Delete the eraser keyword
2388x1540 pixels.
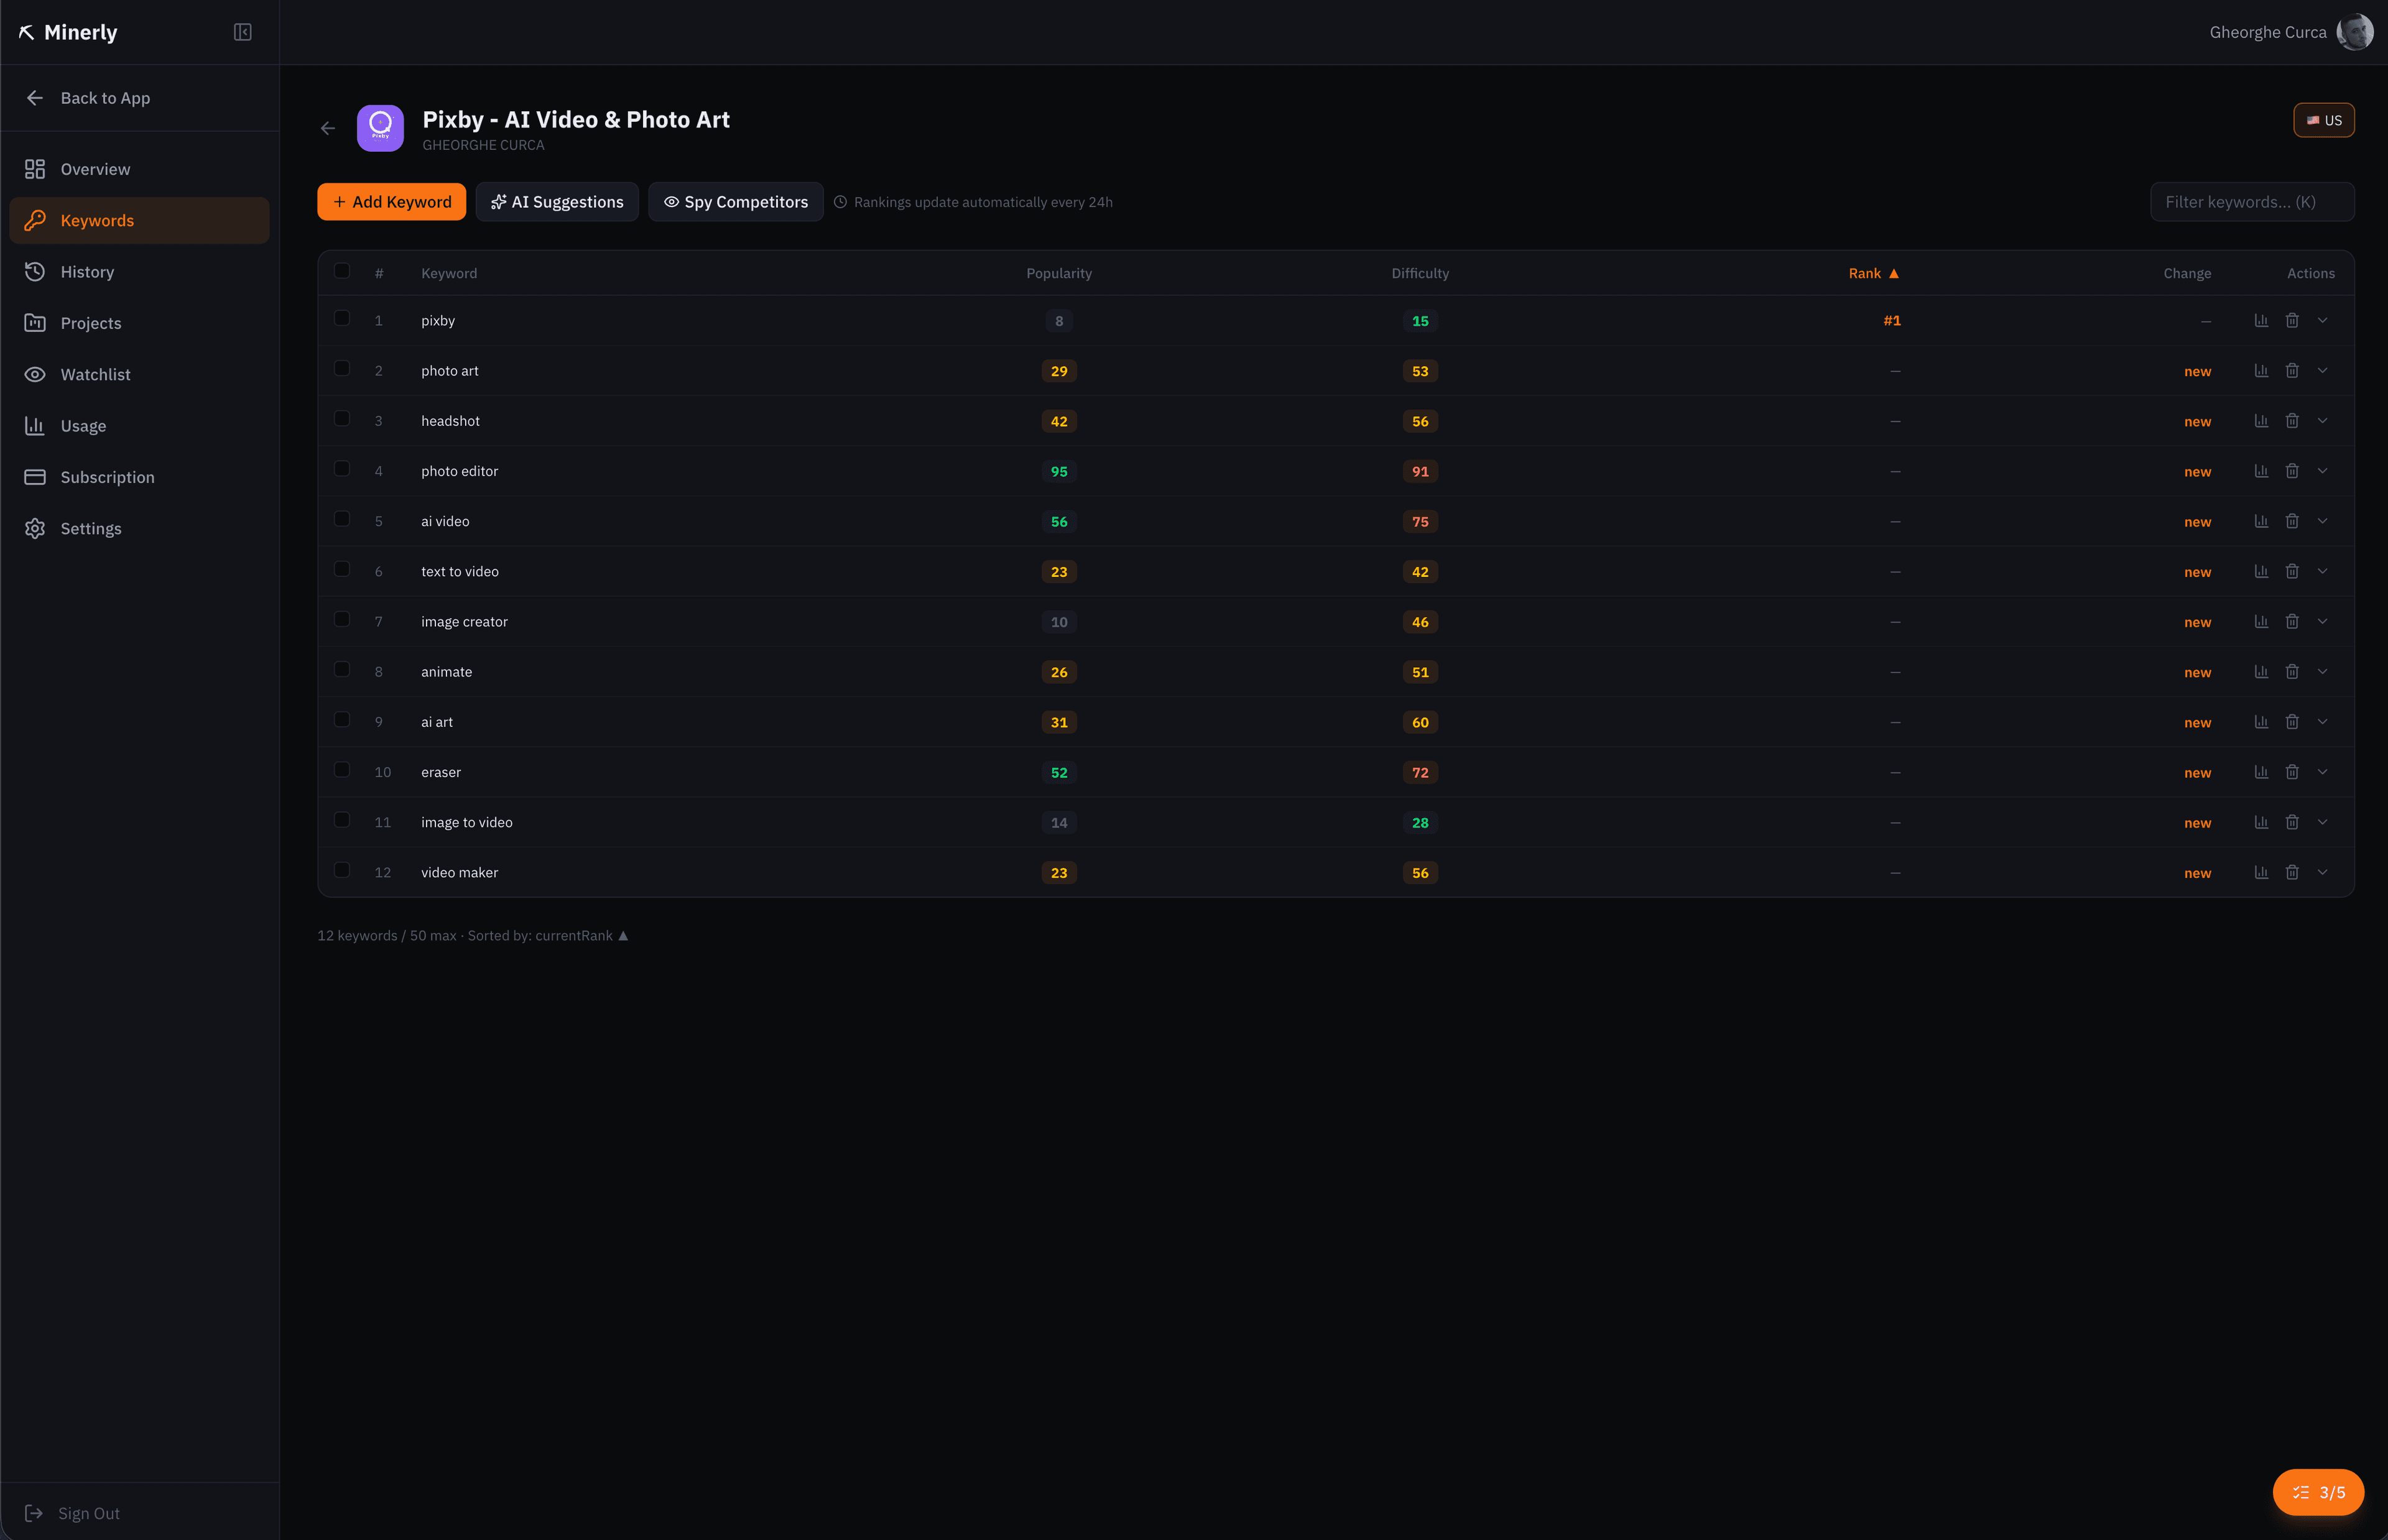coord(2292,772)
